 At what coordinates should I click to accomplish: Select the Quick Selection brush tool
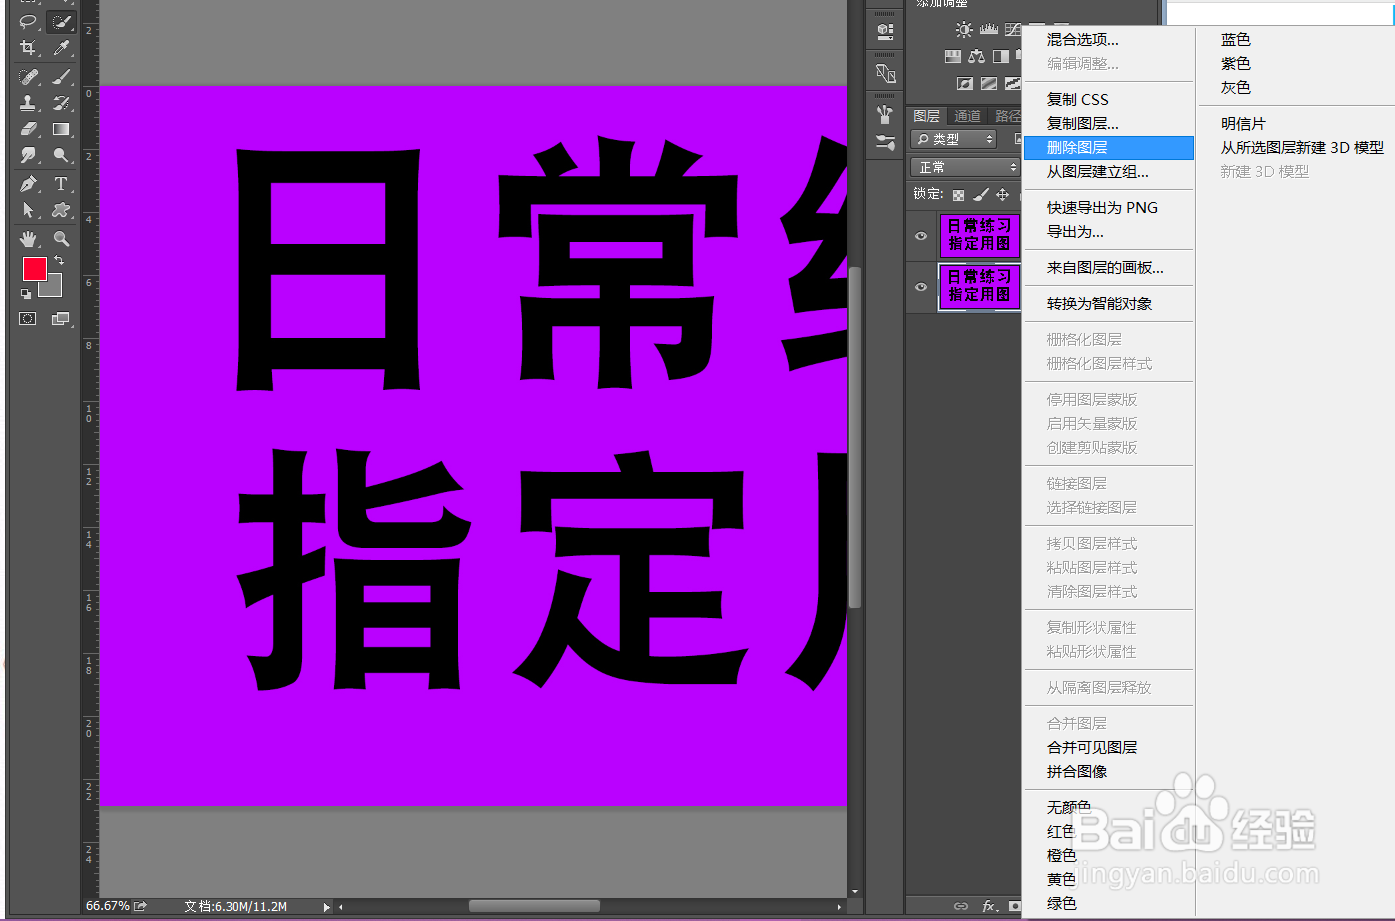(x=61, y=21)
